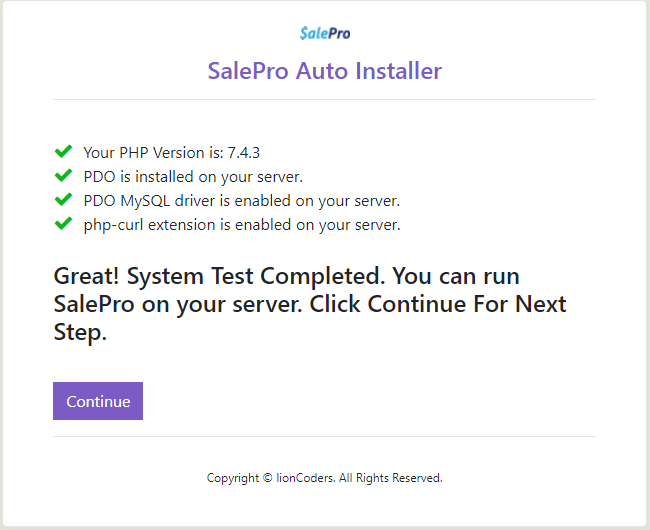650x530 pixels.
Task: Click the checkmark beside php-curl extension
Action: click(63, 224)
